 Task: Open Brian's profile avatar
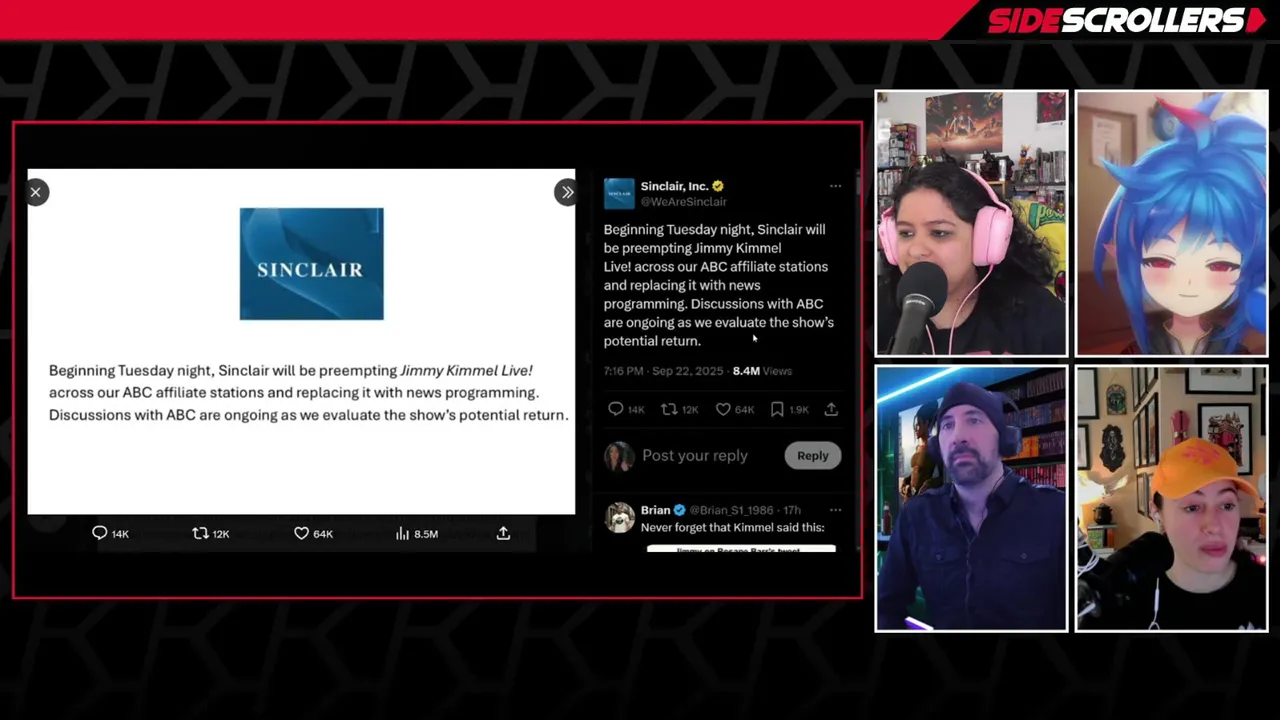[x=619, y=518]
